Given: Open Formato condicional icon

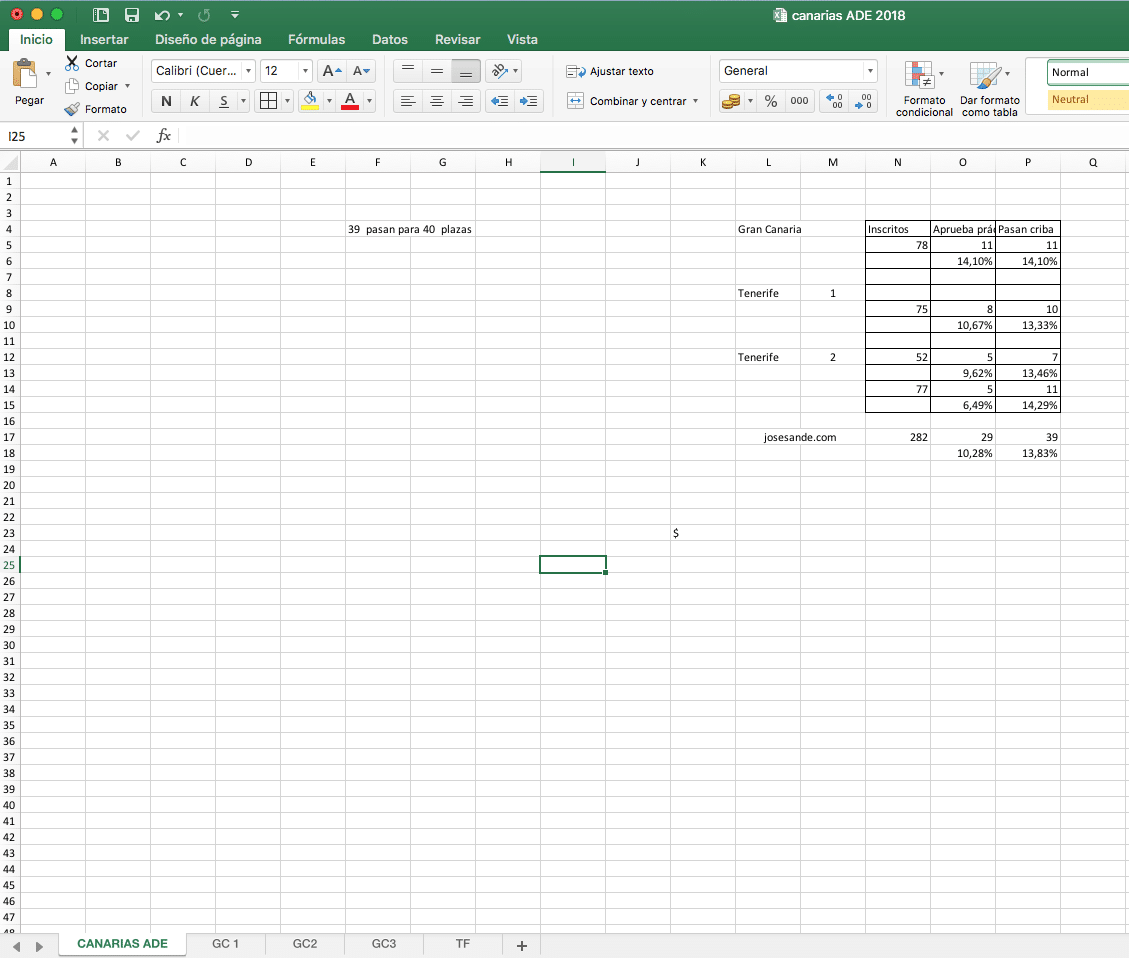Looking at the screenshot, I should point(919,76).
